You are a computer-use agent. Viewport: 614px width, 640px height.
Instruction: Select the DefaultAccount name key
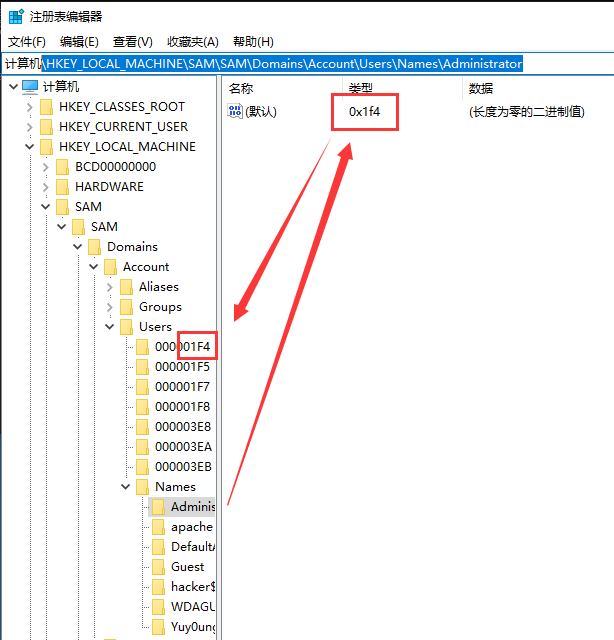click(x=193, y=547)
